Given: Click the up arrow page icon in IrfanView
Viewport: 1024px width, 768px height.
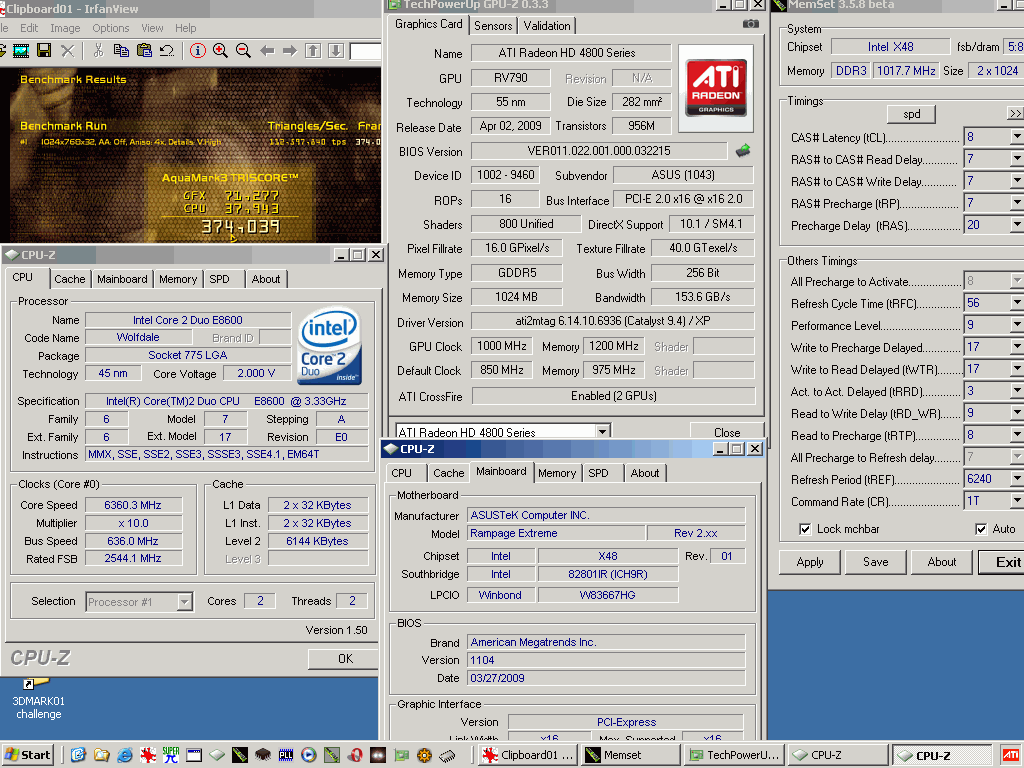Looking at the screenshot, I should tap(313, 50).
